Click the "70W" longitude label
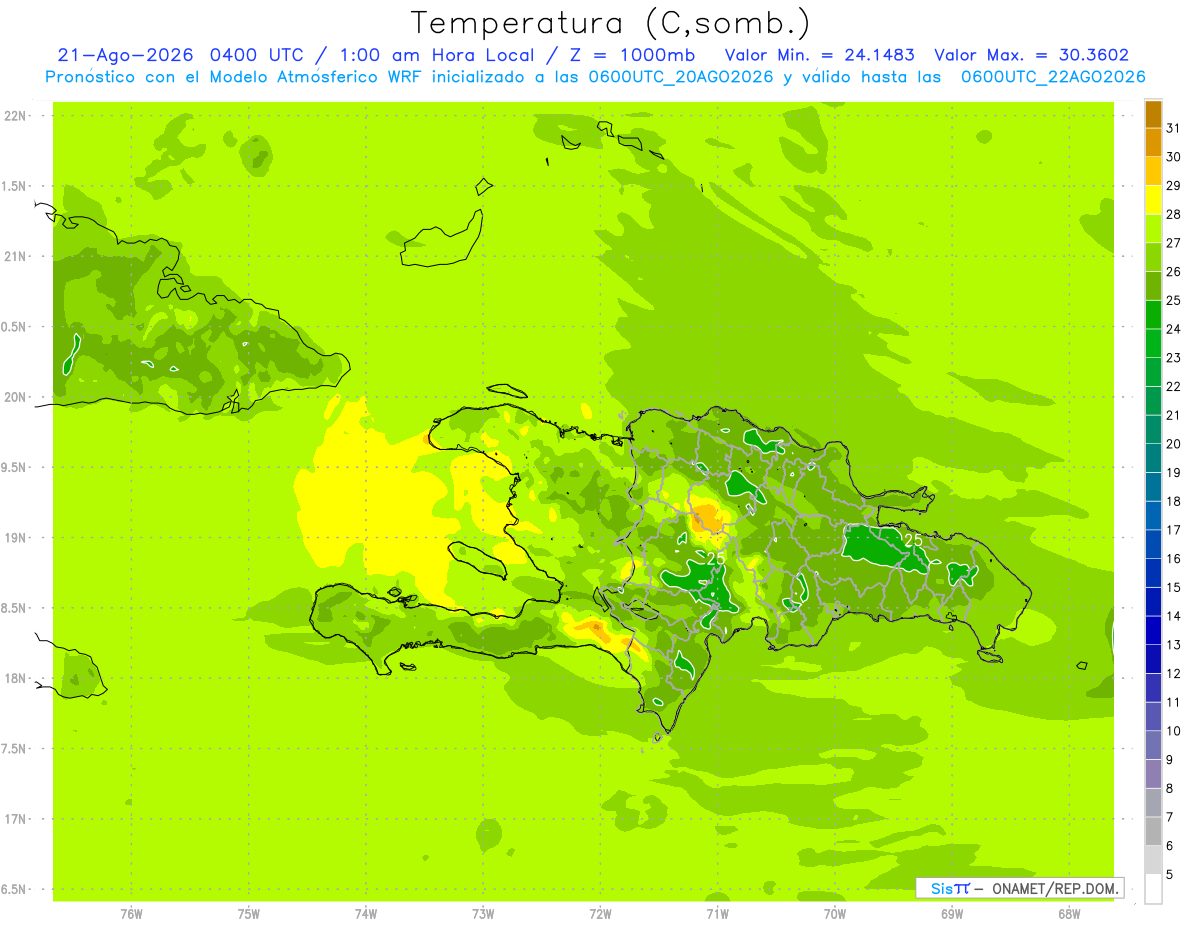The height and width of the screenshot is (927, 1200). pos(835,914)
